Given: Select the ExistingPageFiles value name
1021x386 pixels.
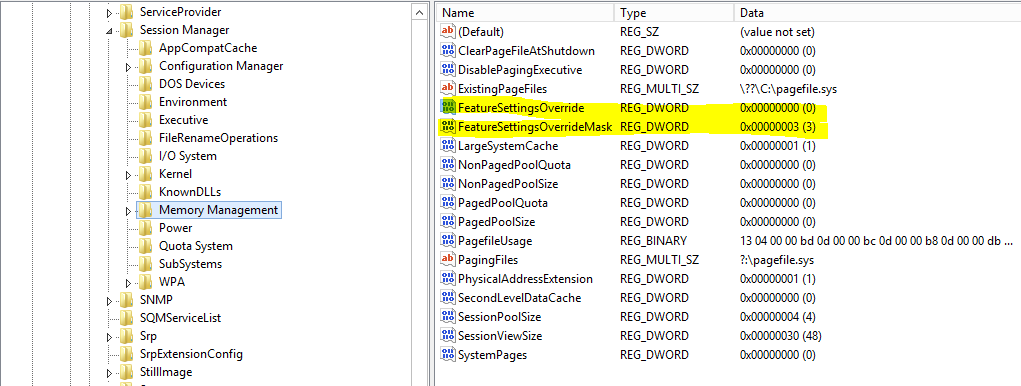Looking at the screenshot, I should [503, 89].
